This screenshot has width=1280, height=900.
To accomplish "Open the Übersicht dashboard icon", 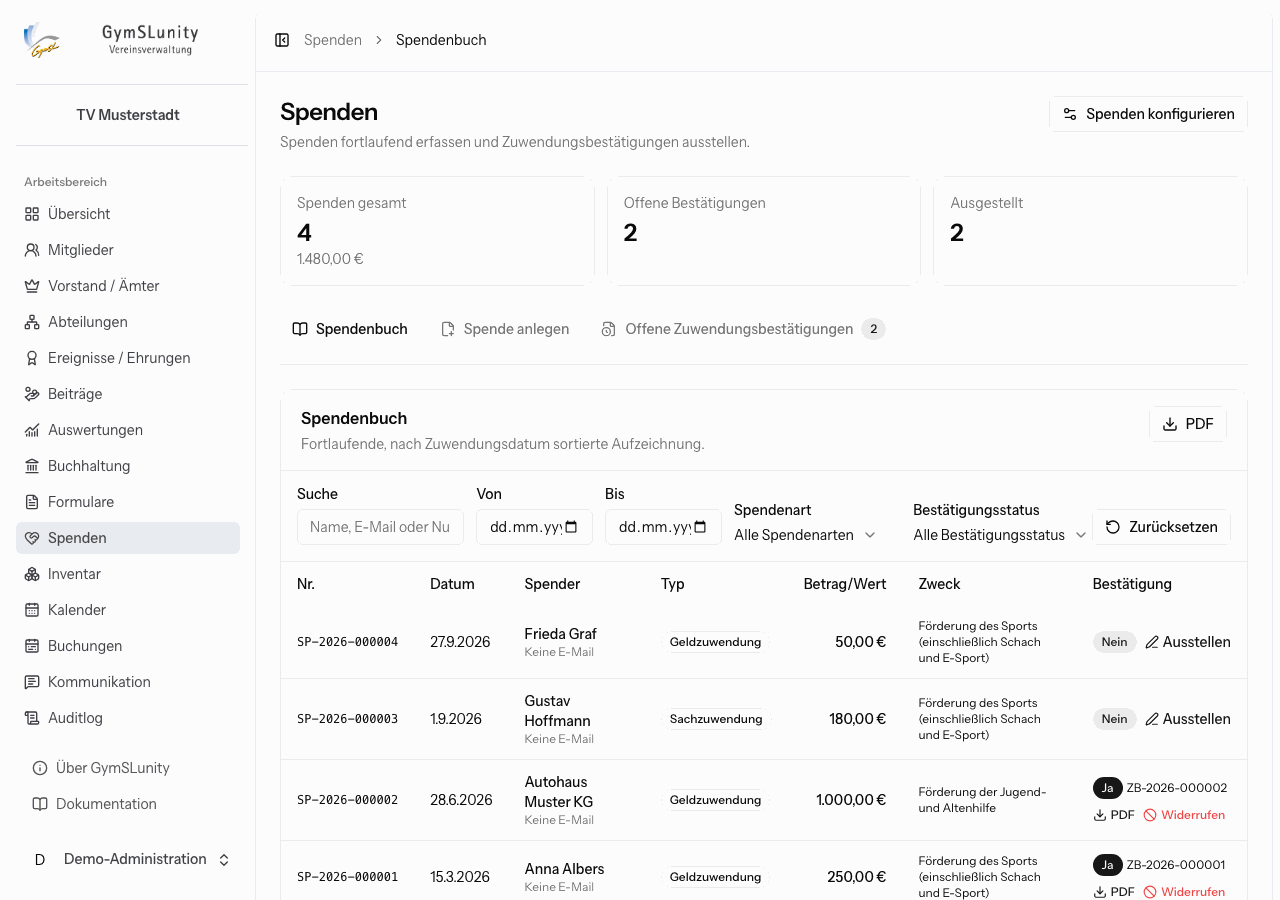I will (32, 214).
